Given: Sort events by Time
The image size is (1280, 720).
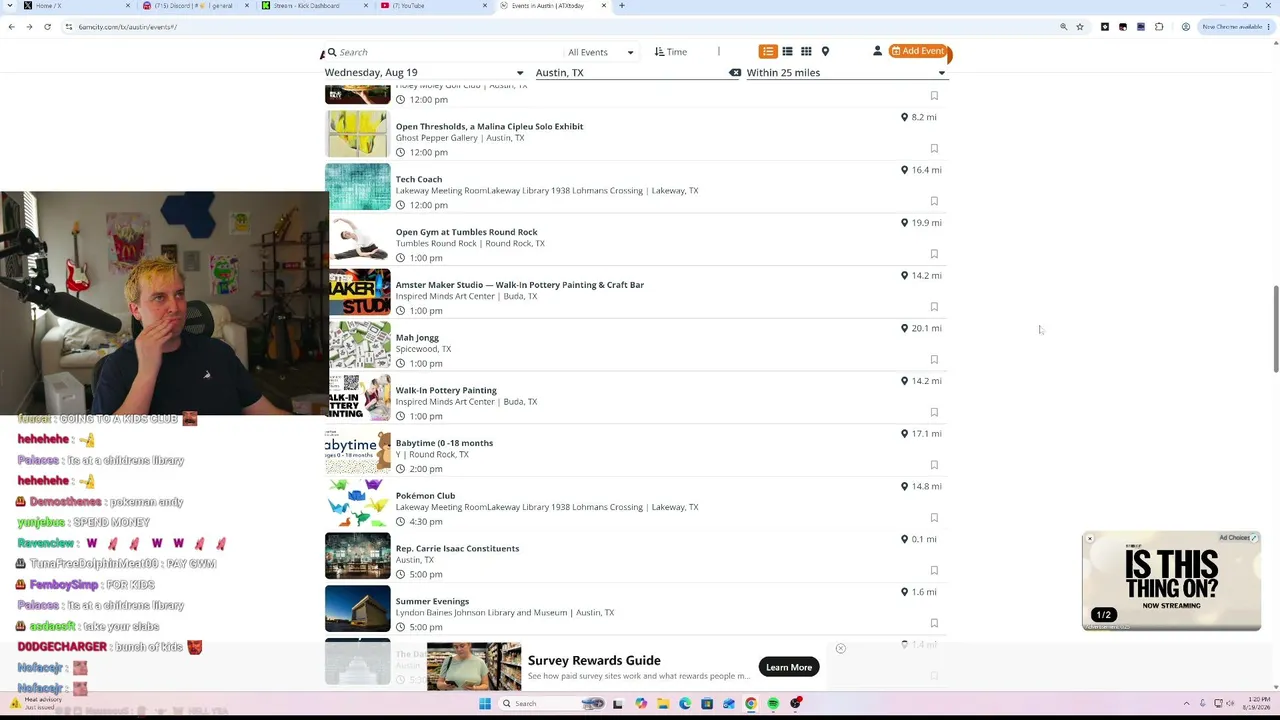Looking at the screenshot, I should pos(671,52).
